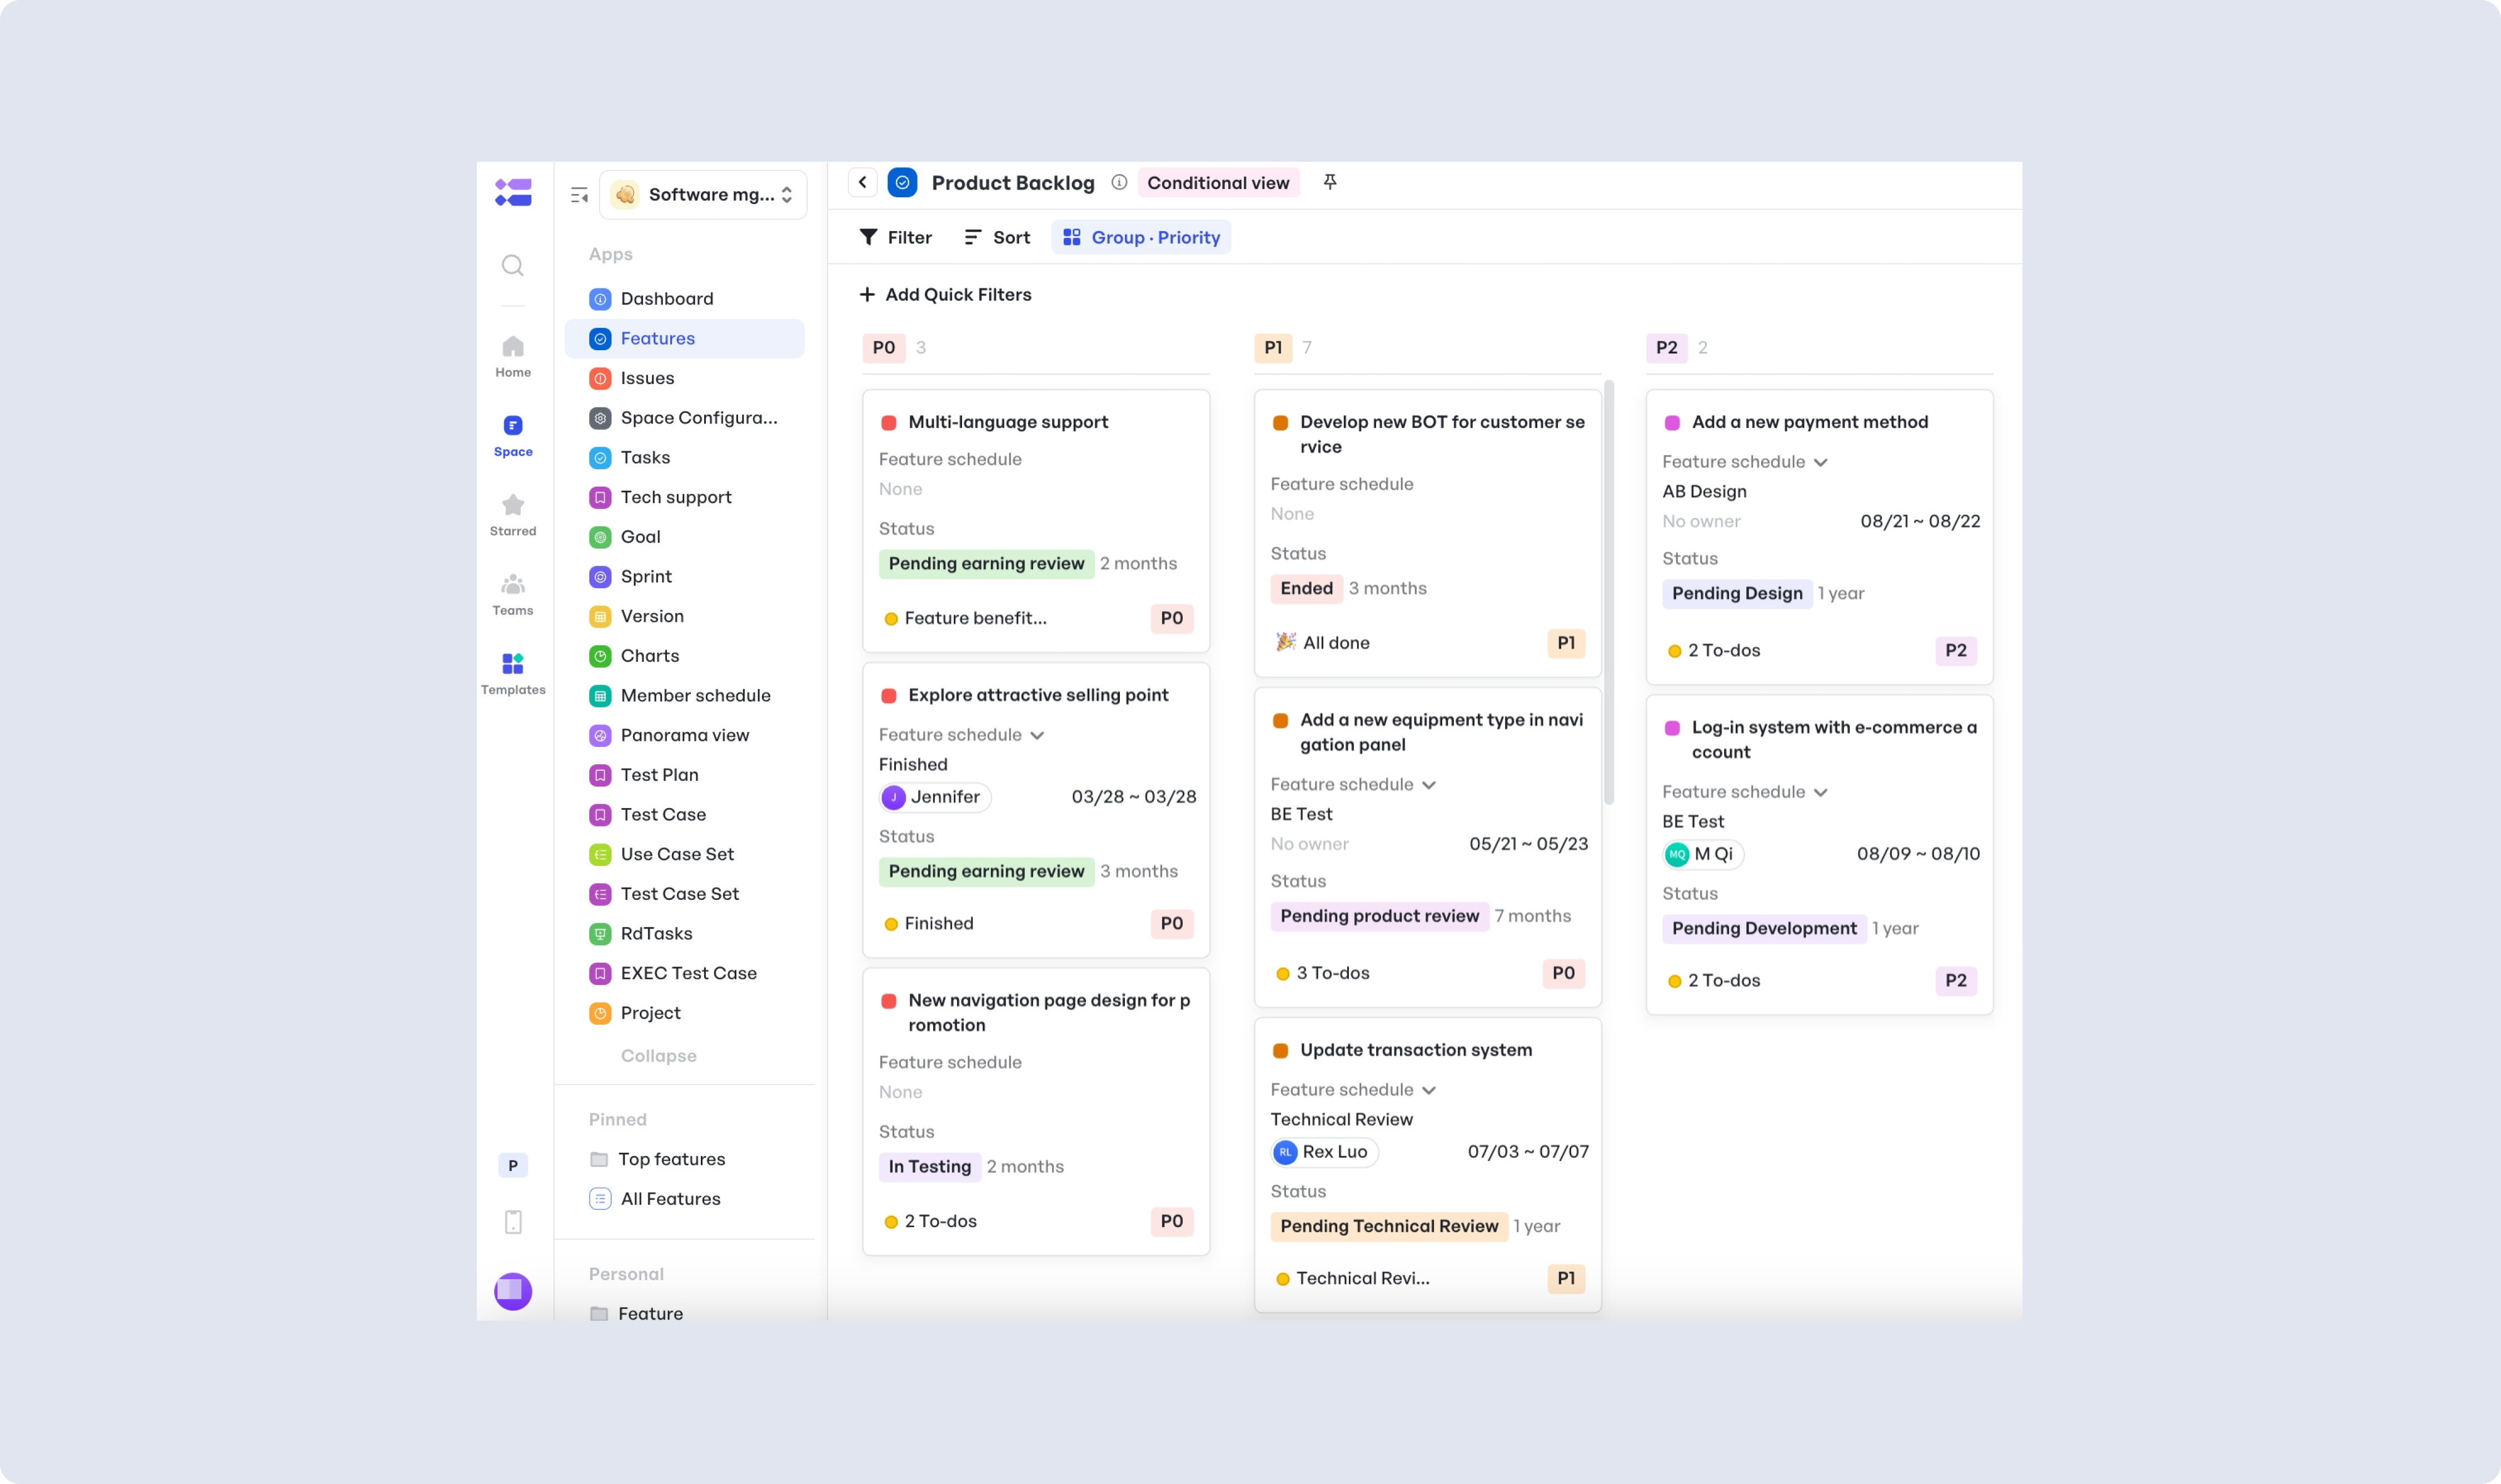Screen dimensions: 2501x1484
Task: Open Test Case in the Apps list
Action: (684, 814)
